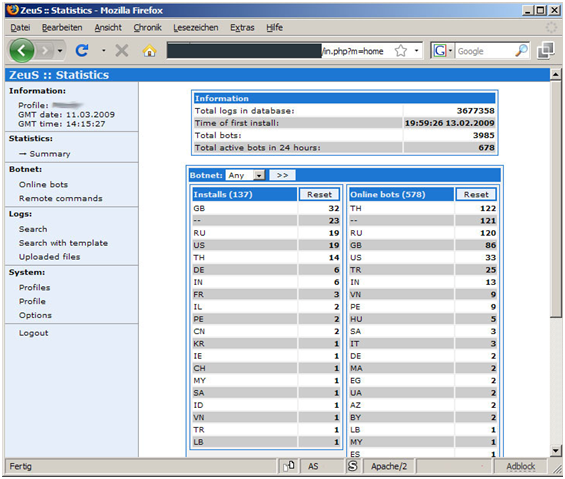The width and height of the screenshot is (565, 479).
Task: Bookmark this page with the star icon
Action: coord(400,51)
